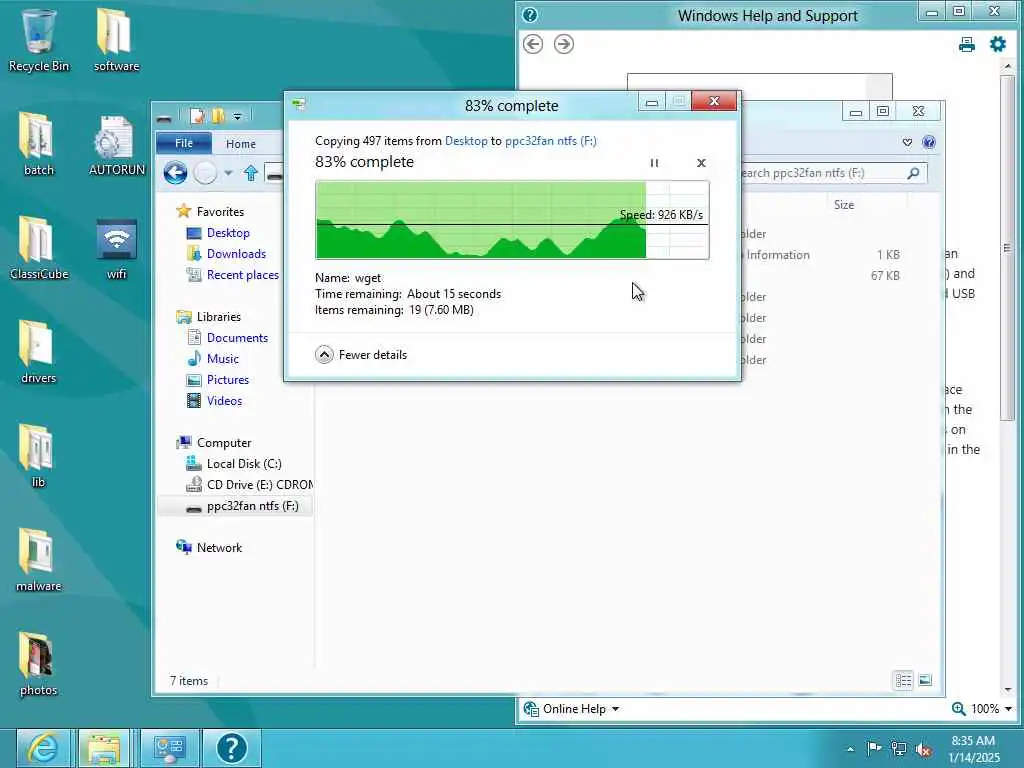This screenshot has width=1024, height=768.
Task: Open the Customize Quick Access Toolbar dropdown
Action: coord(238,116)
